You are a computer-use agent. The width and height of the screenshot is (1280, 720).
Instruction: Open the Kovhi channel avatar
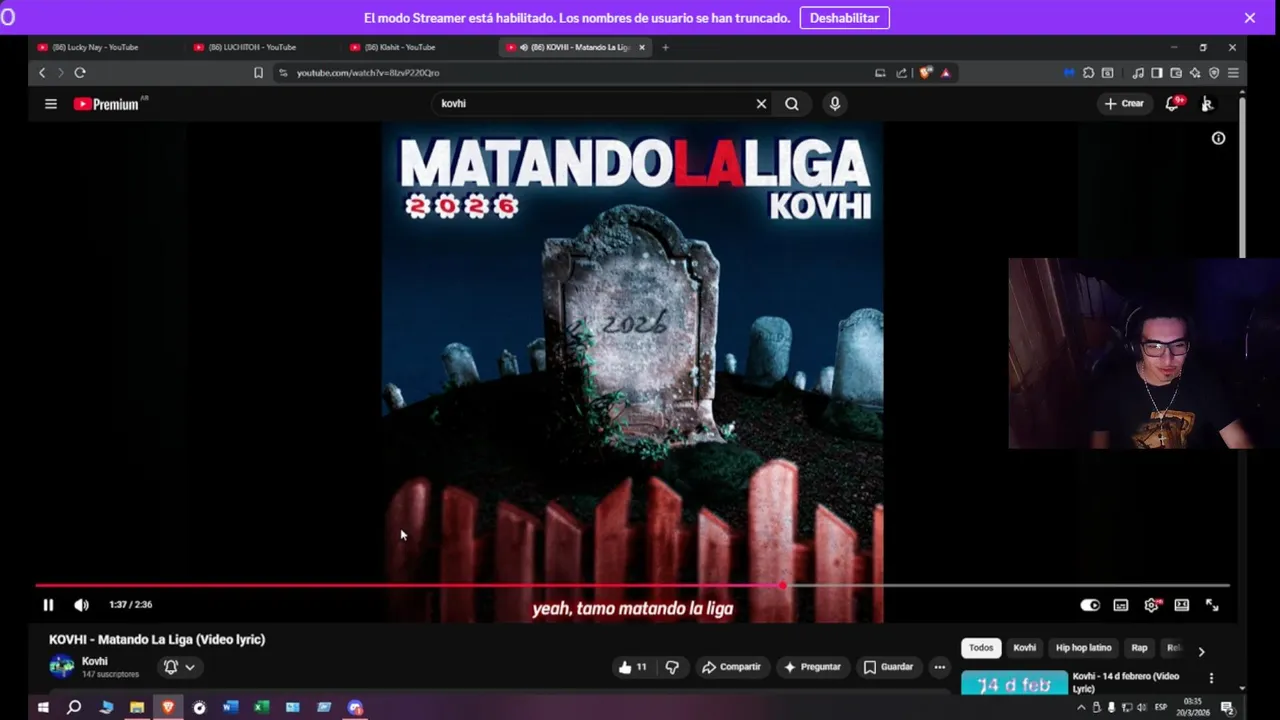pyautogui.click(x=62, y=666)
